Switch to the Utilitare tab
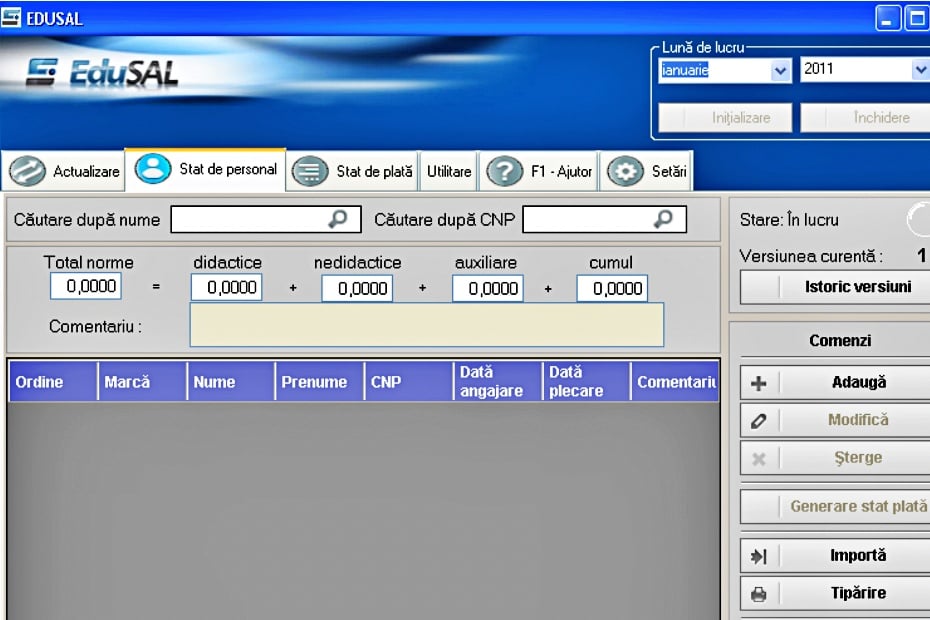930x620 pixels. point(448,172)
